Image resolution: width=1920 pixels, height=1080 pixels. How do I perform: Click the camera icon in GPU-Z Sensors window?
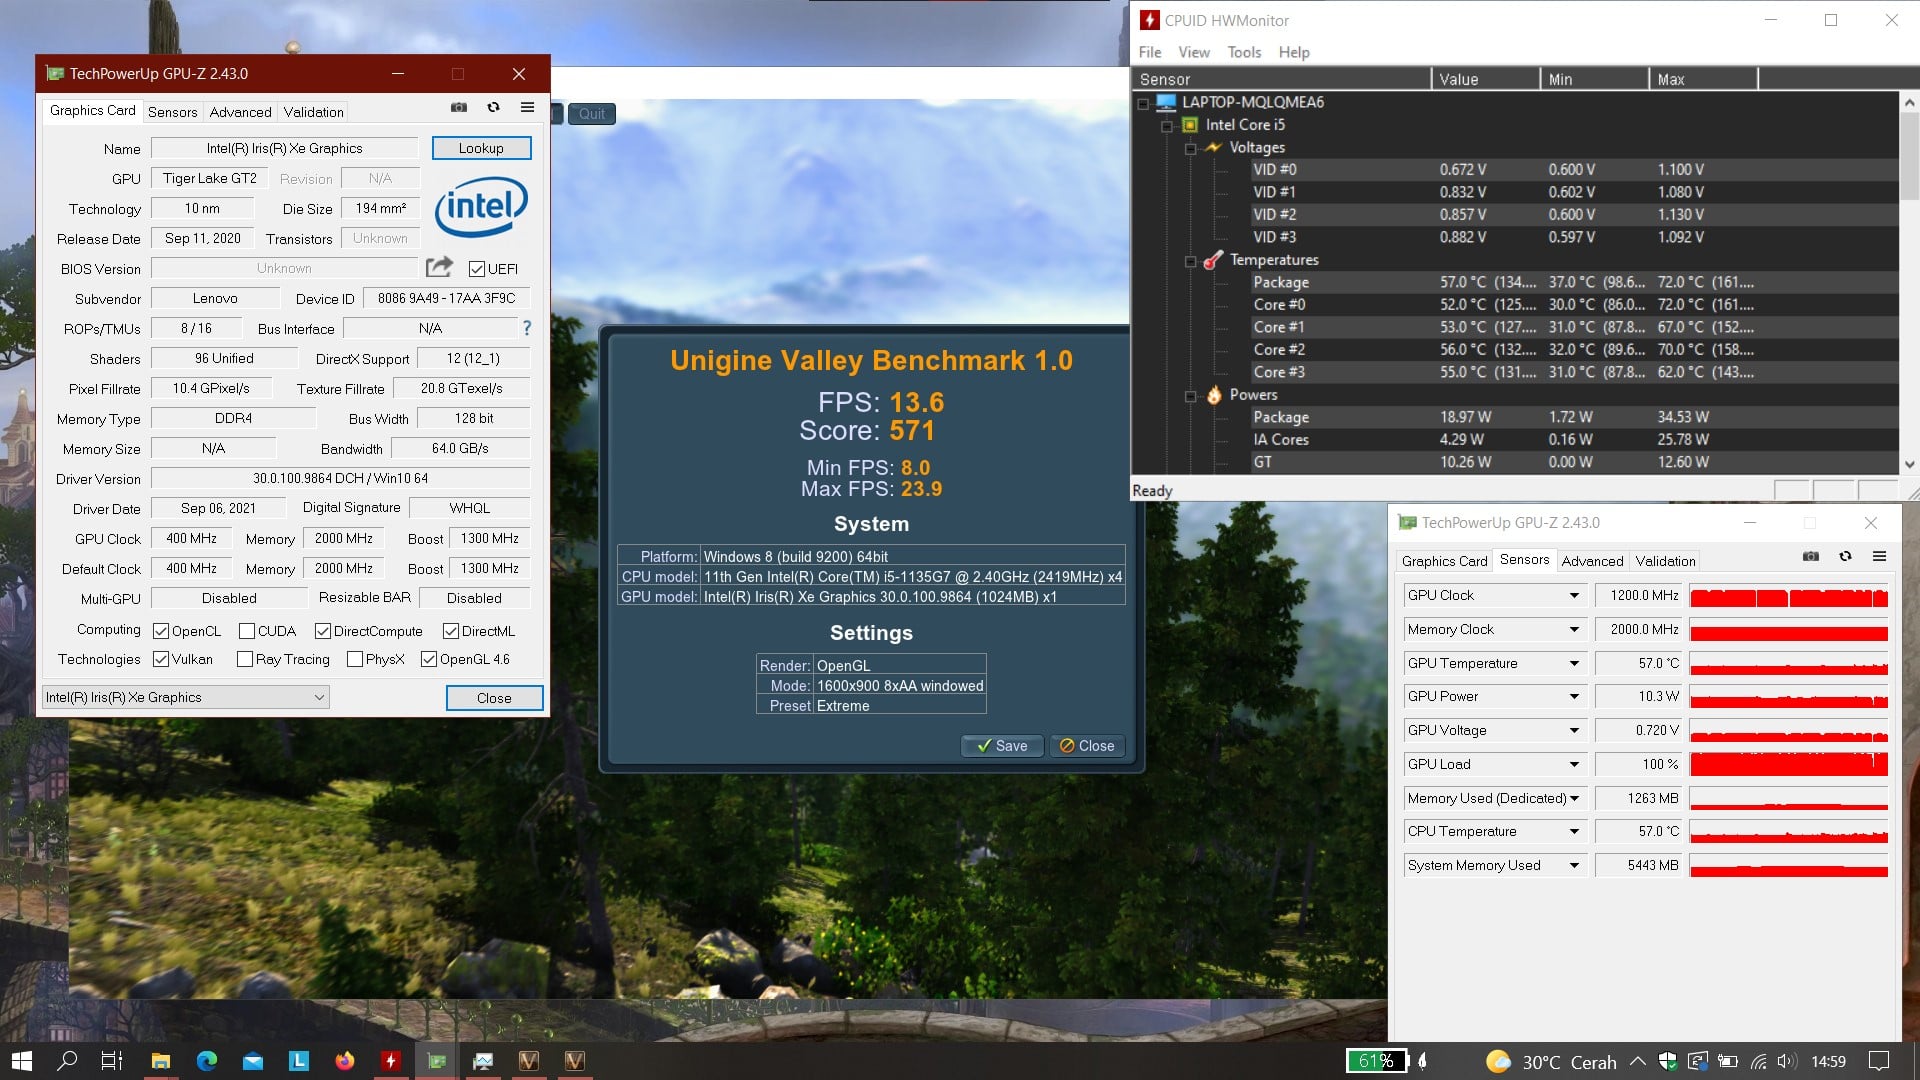[1811, 556]
